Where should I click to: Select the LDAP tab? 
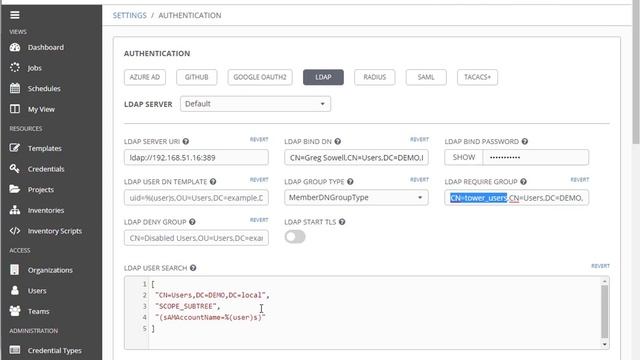coord(323,77)
